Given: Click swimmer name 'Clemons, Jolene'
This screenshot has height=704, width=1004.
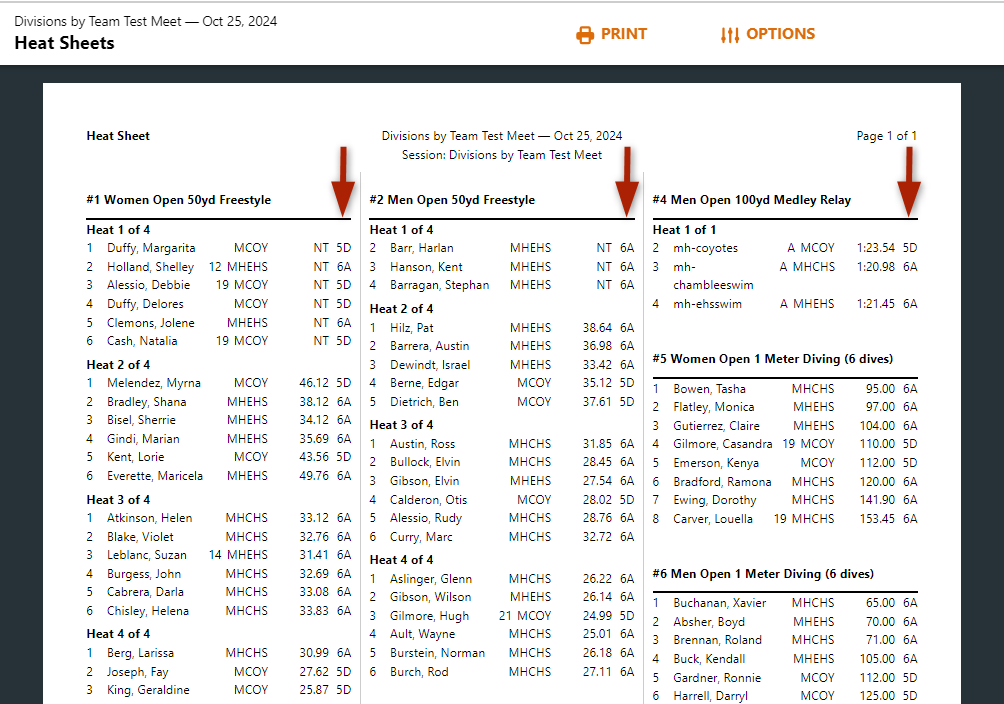Looking at the screenshot, I should coord(150,323).
